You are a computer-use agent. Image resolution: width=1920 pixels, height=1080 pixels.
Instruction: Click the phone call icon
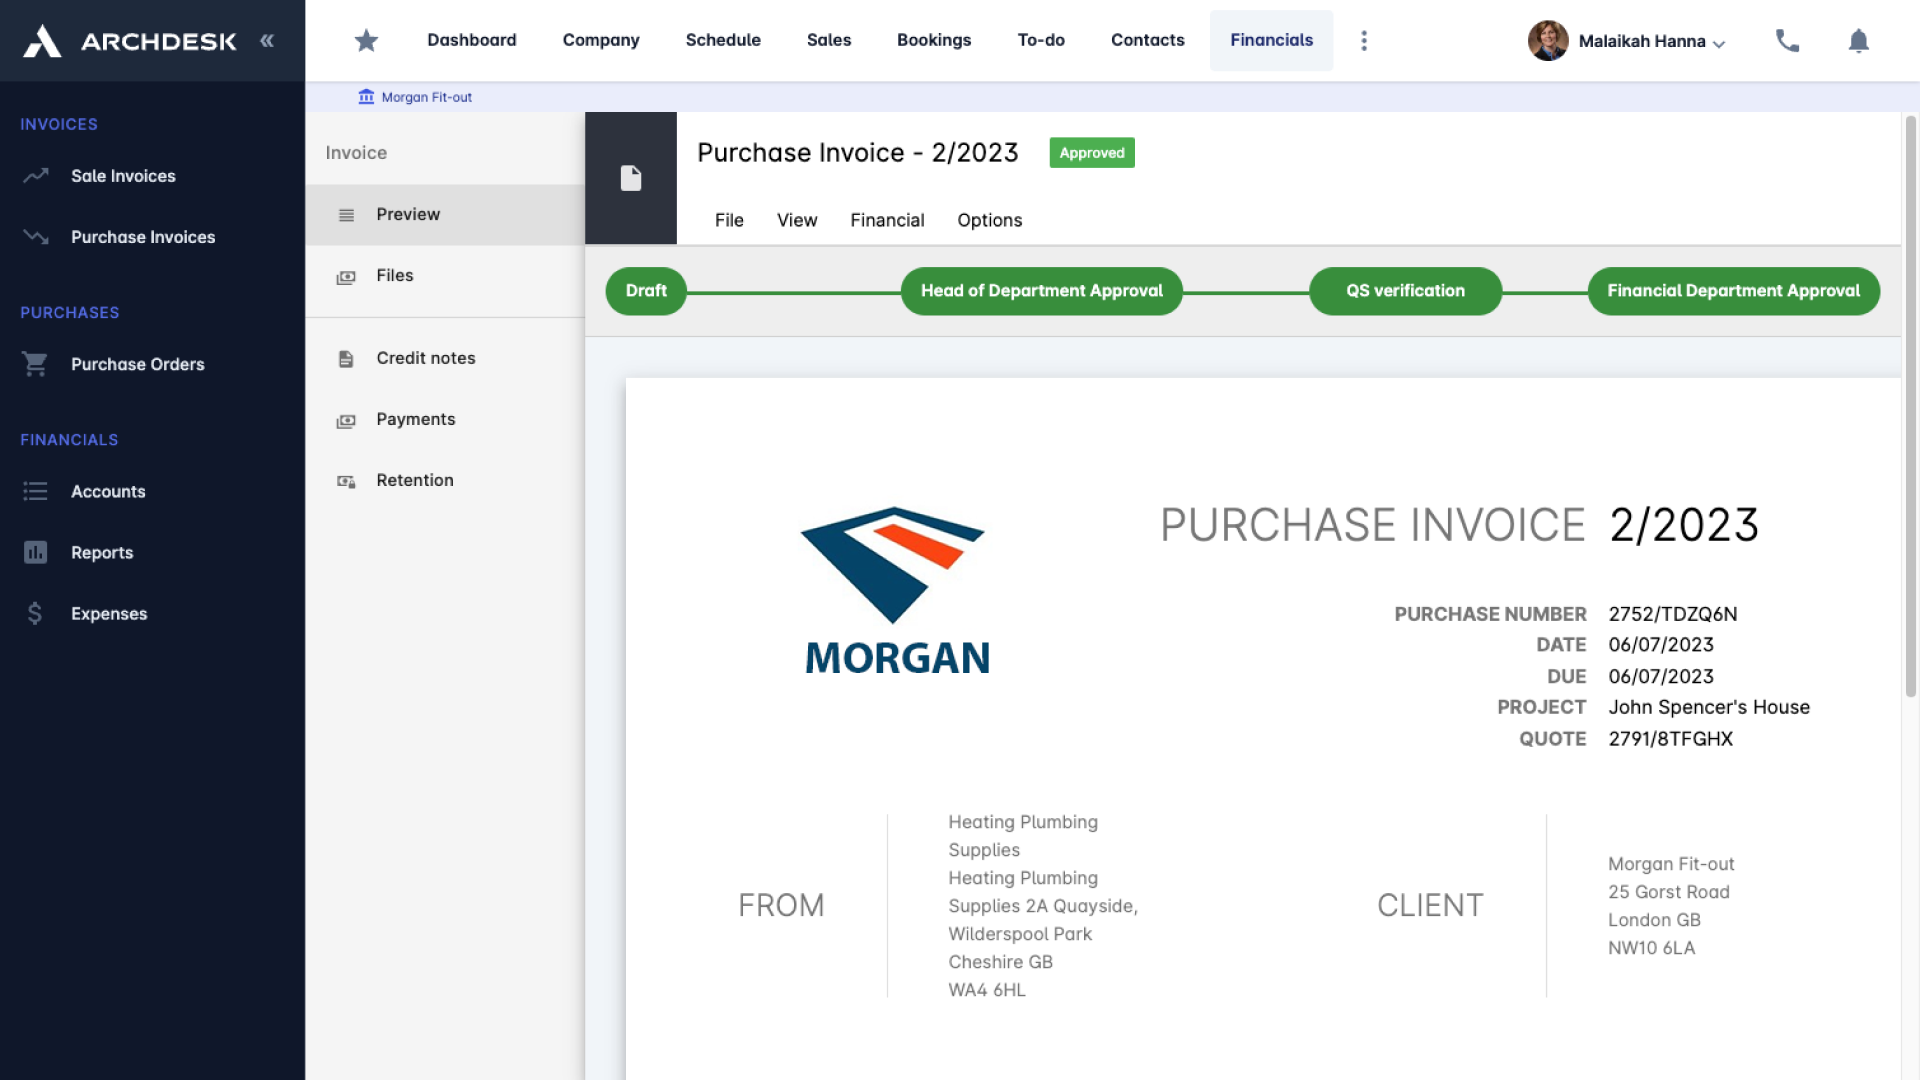pyautogui.click(x=1787, y=41)
